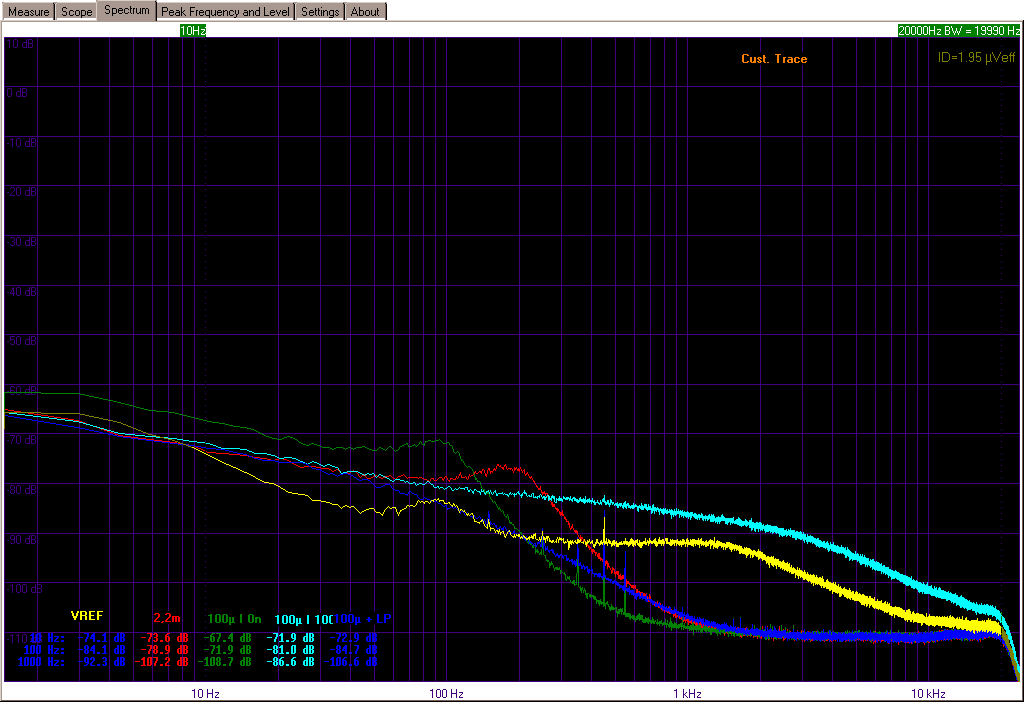Viewport: 1024px width, 702px height.
Task: Click the green -67.4 dB value
Action: tap(227, 638)
